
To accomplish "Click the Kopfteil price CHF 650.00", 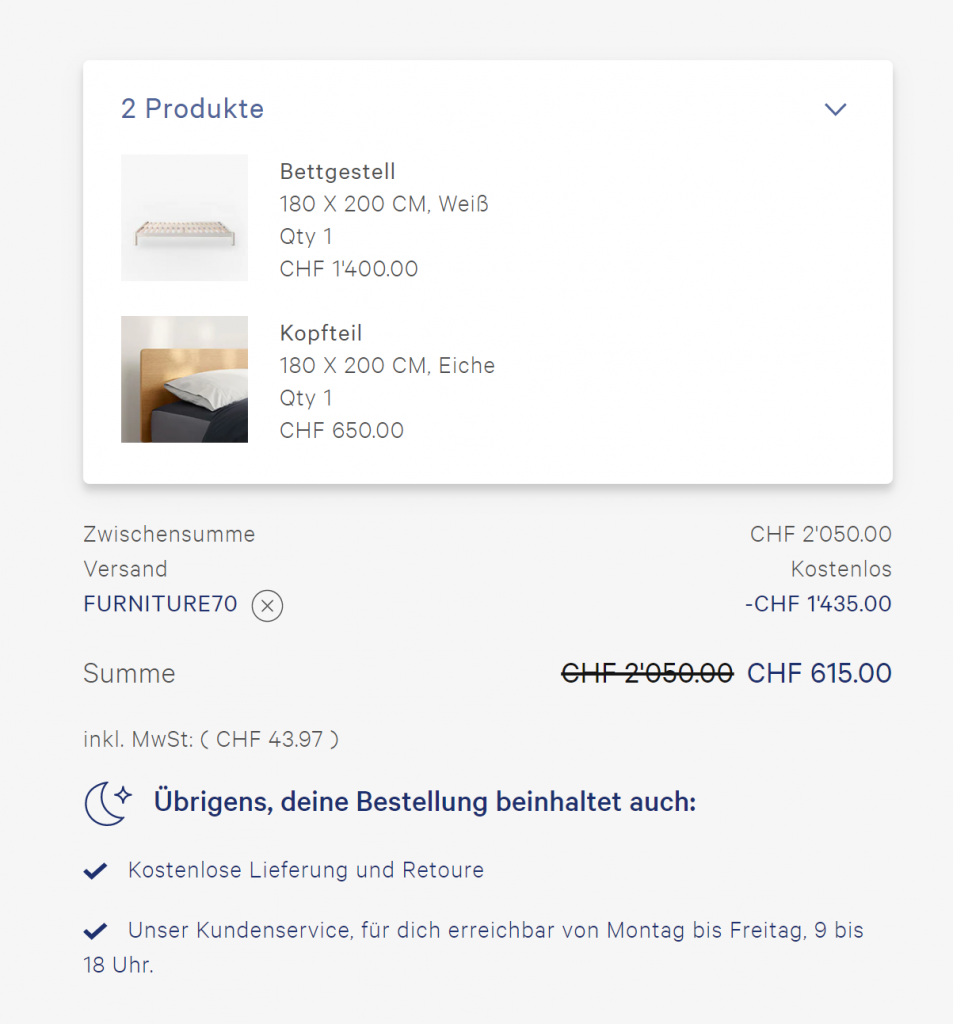I will tap(342, 431).
